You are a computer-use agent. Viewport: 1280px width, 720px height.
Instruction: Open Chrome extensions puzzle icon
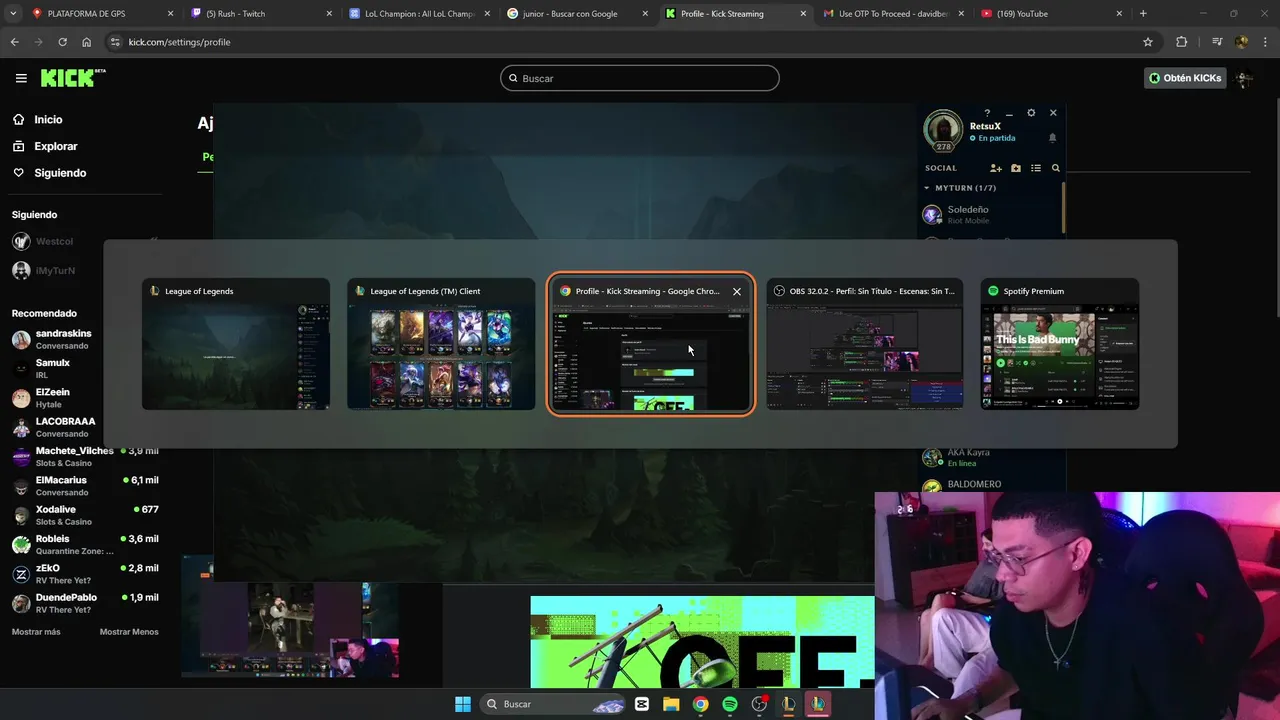pos(1182,42)
